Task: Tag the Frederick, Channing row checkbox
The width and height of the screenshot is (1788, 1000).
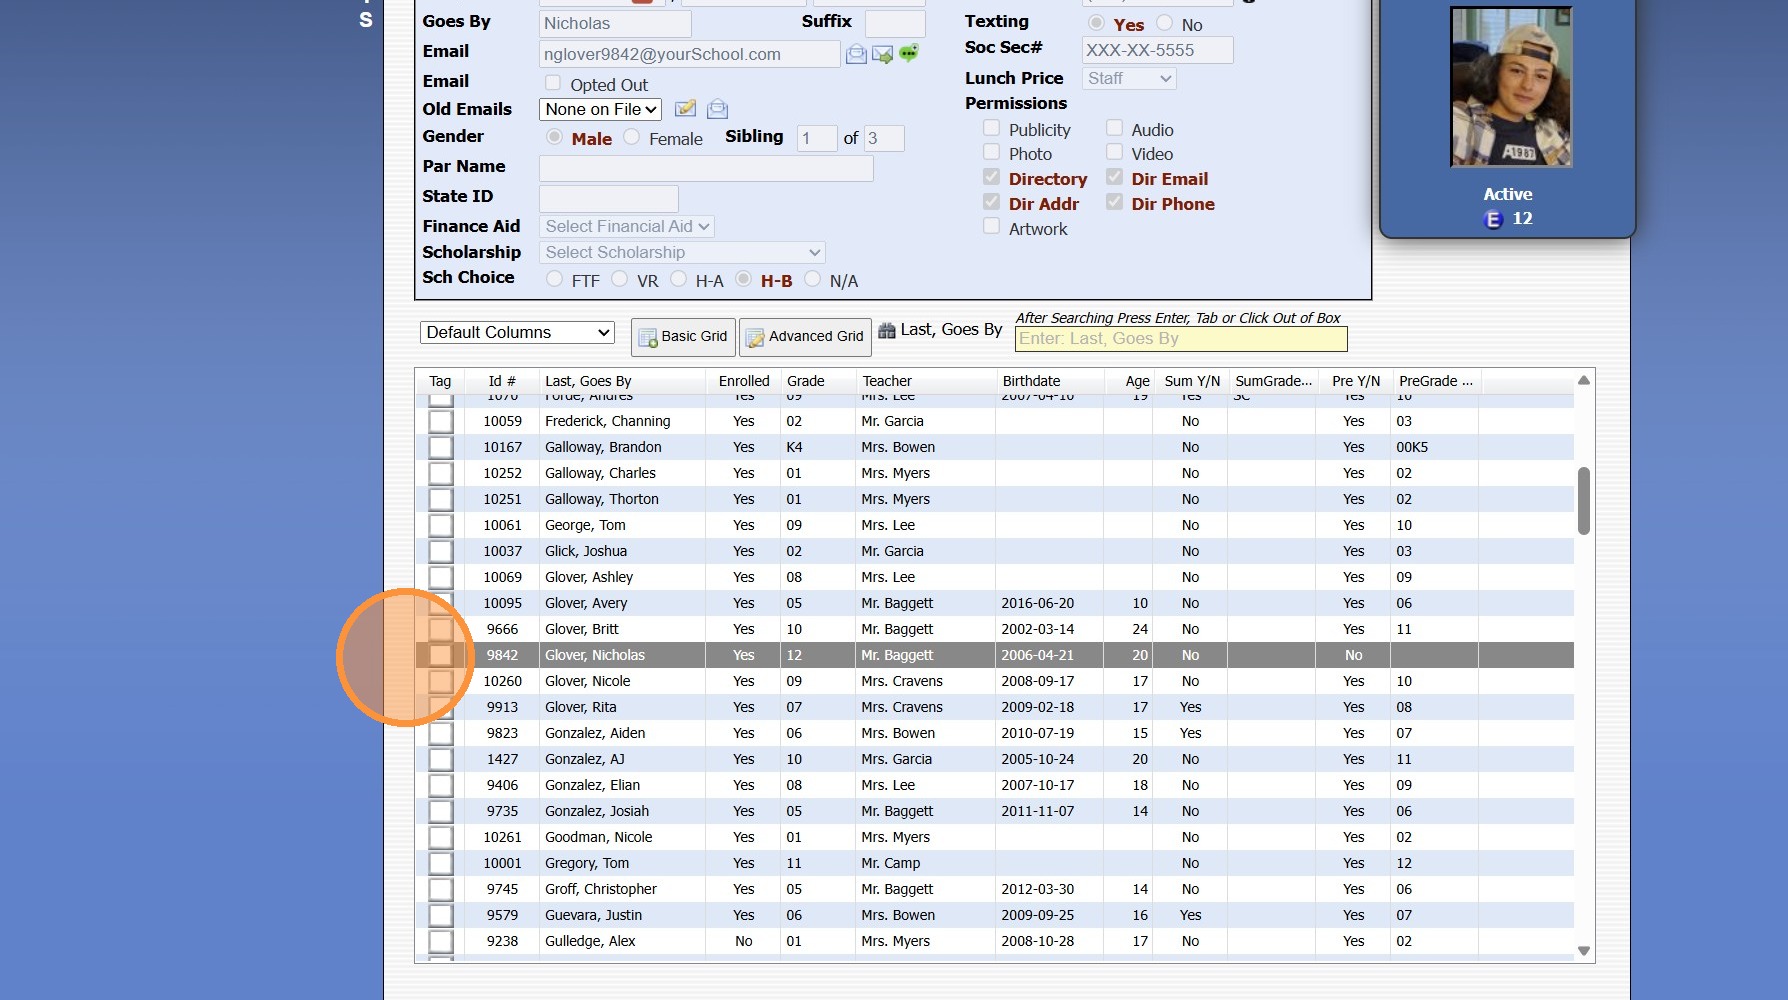Action: pos(441,421)
